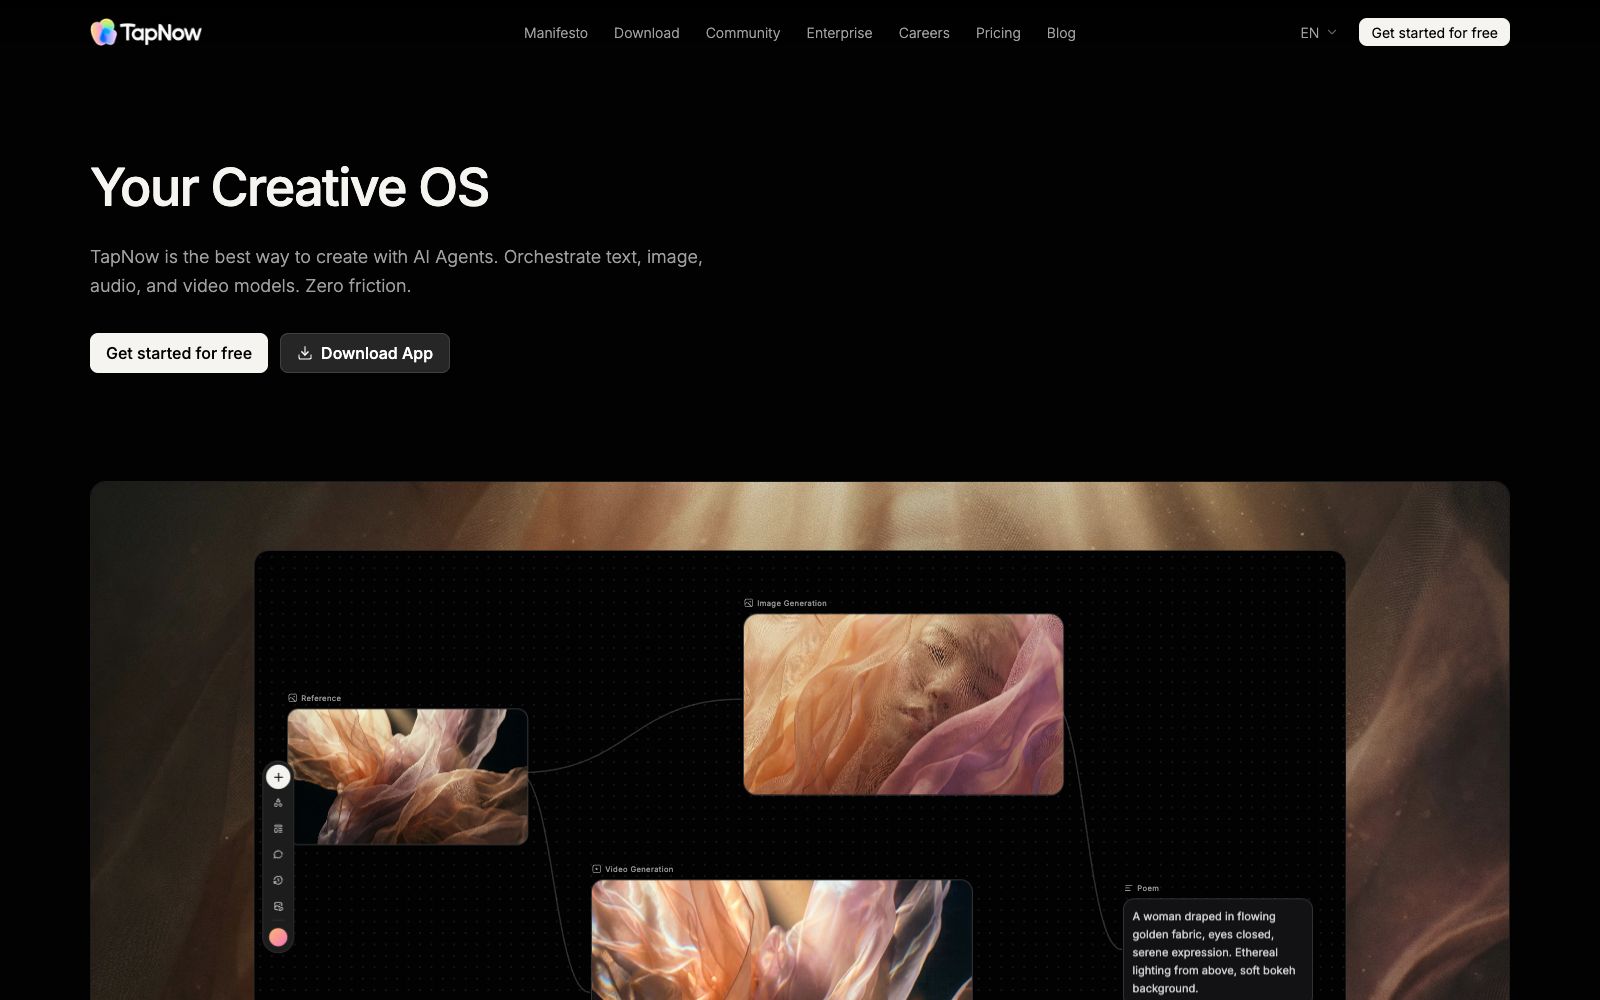
Task: Click the Poem text box content
Action: point(1218,950)
